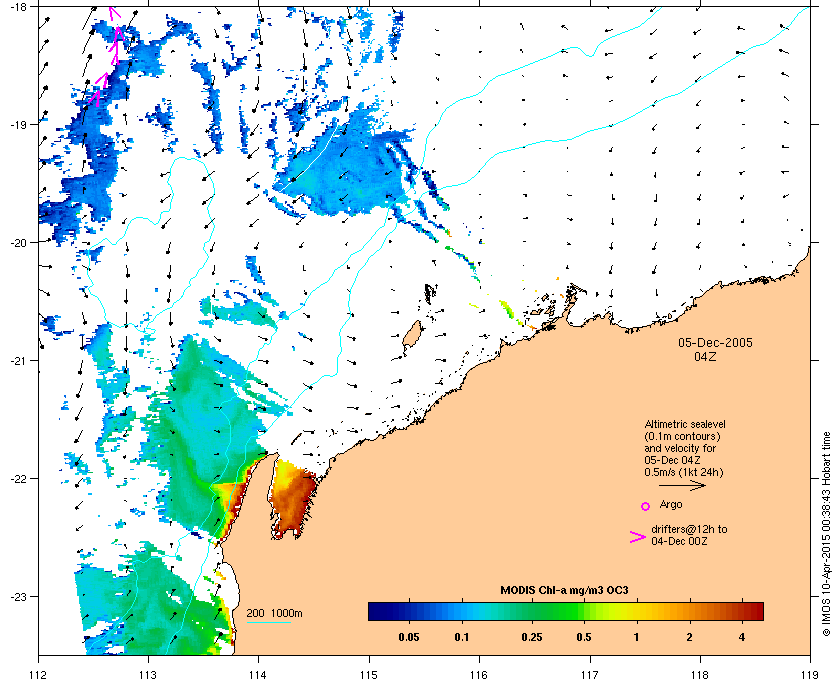The width and height of the screenshot is (840, 680).
Task: Click the black velocity scale arrow in the legend
Action: pyautogui.click(x=682, y=486)
